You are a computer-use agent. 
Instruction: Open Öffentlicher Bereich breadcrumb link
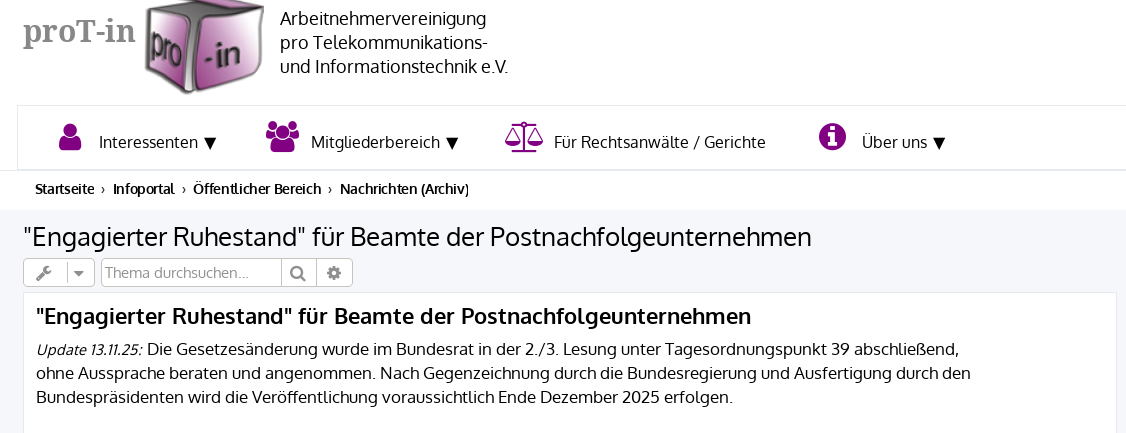257,189
